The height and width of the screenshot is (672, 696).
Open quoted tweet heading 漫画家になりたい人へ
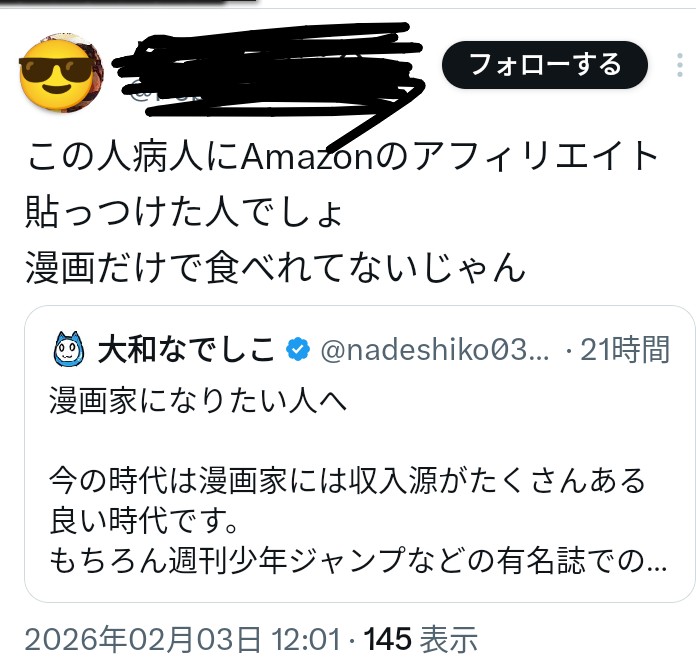point(198,400)
